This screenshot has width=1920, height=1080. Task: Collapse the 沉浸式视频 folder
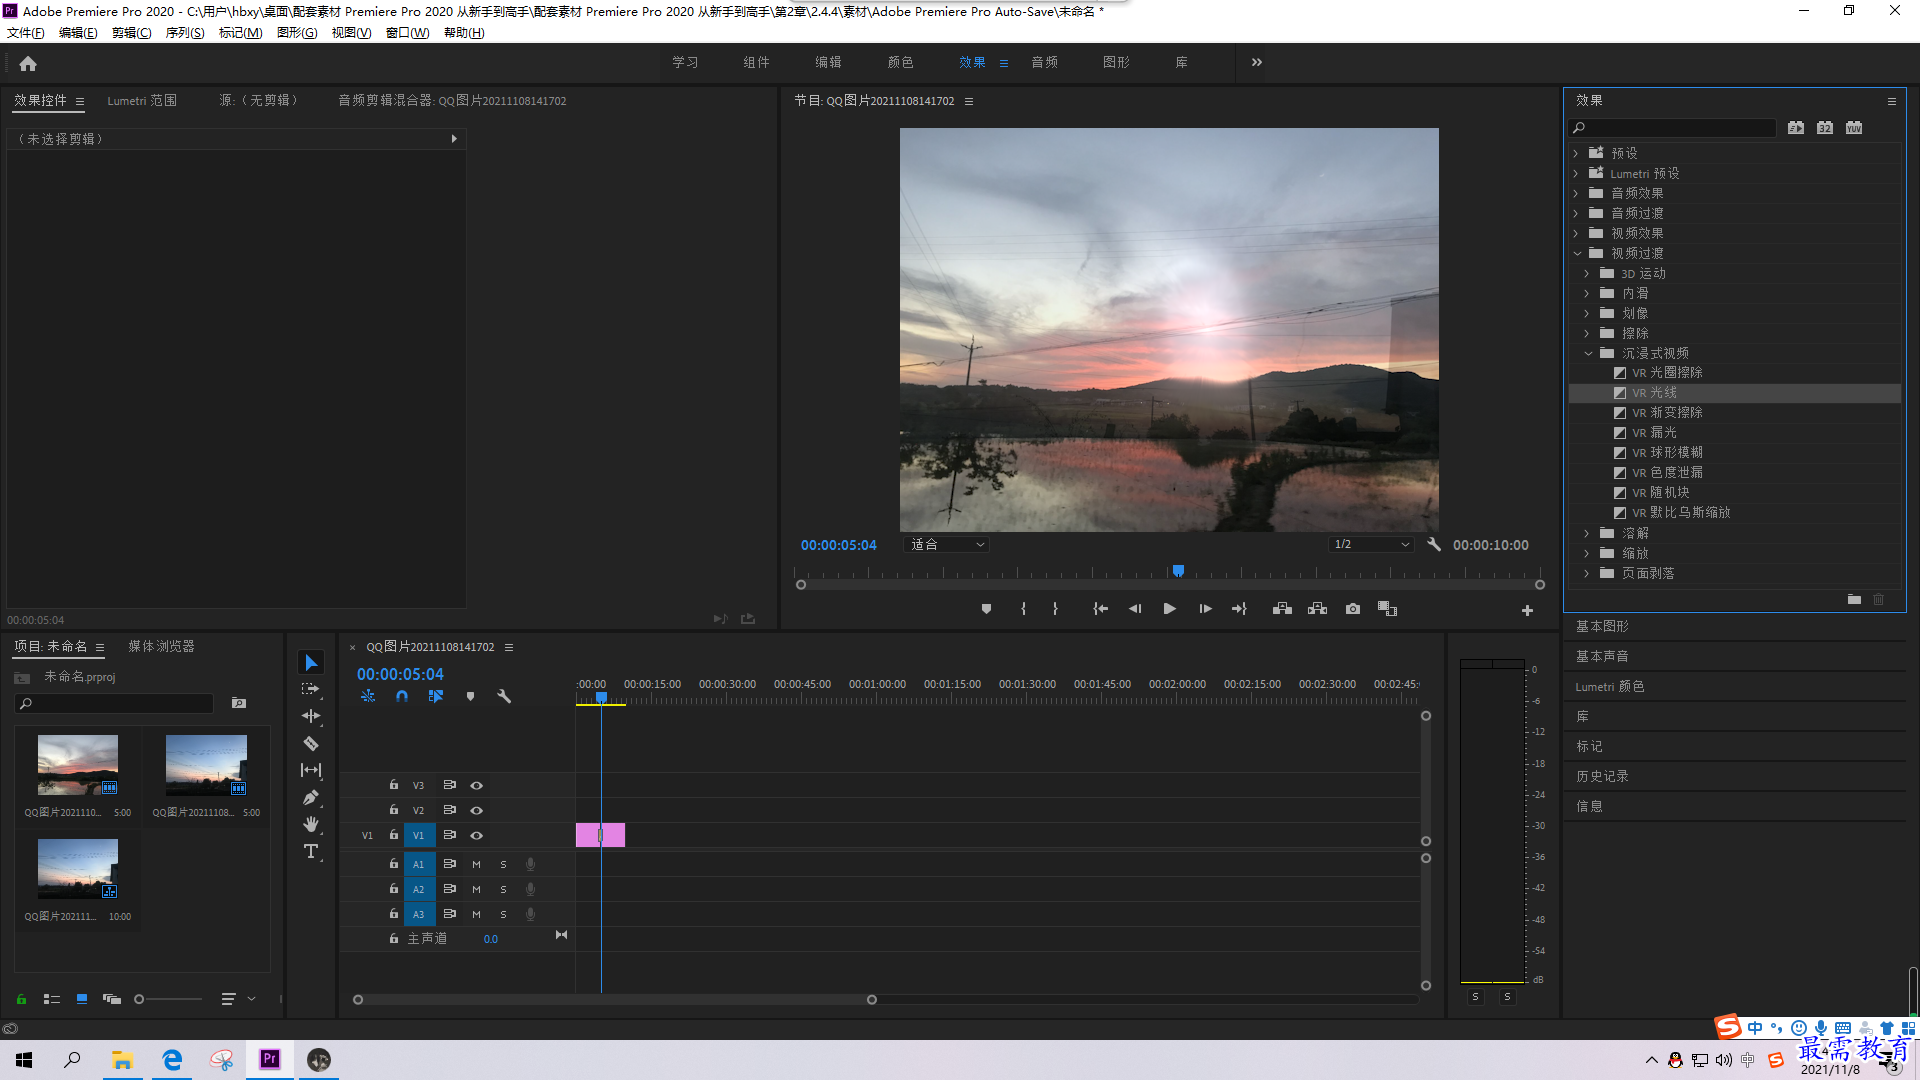[1588, 353]
